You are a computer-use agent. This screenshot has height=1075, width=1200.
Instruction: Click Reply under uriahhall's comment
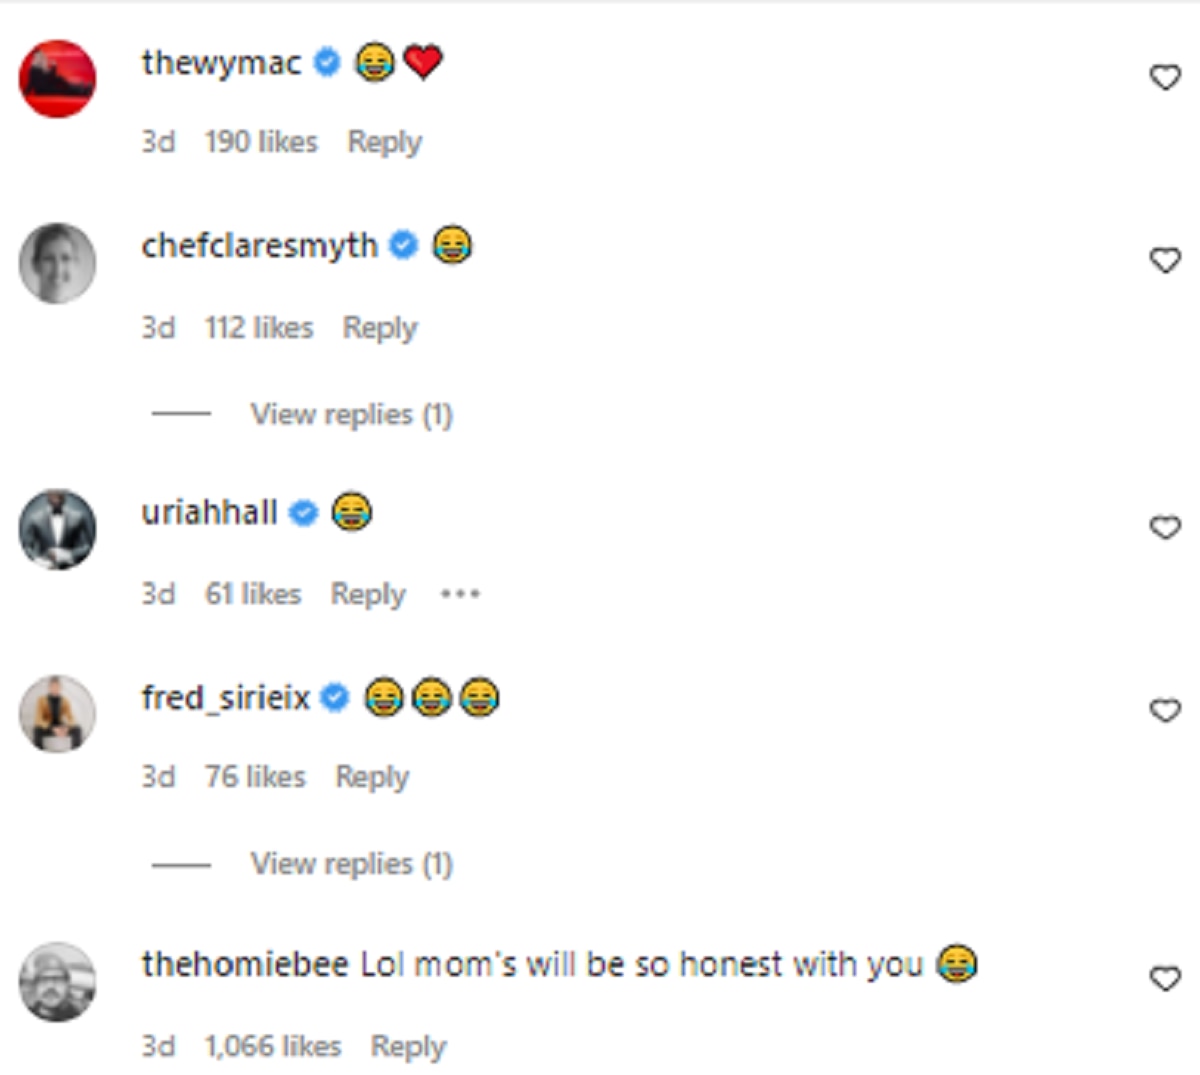[x=368, y=594]
